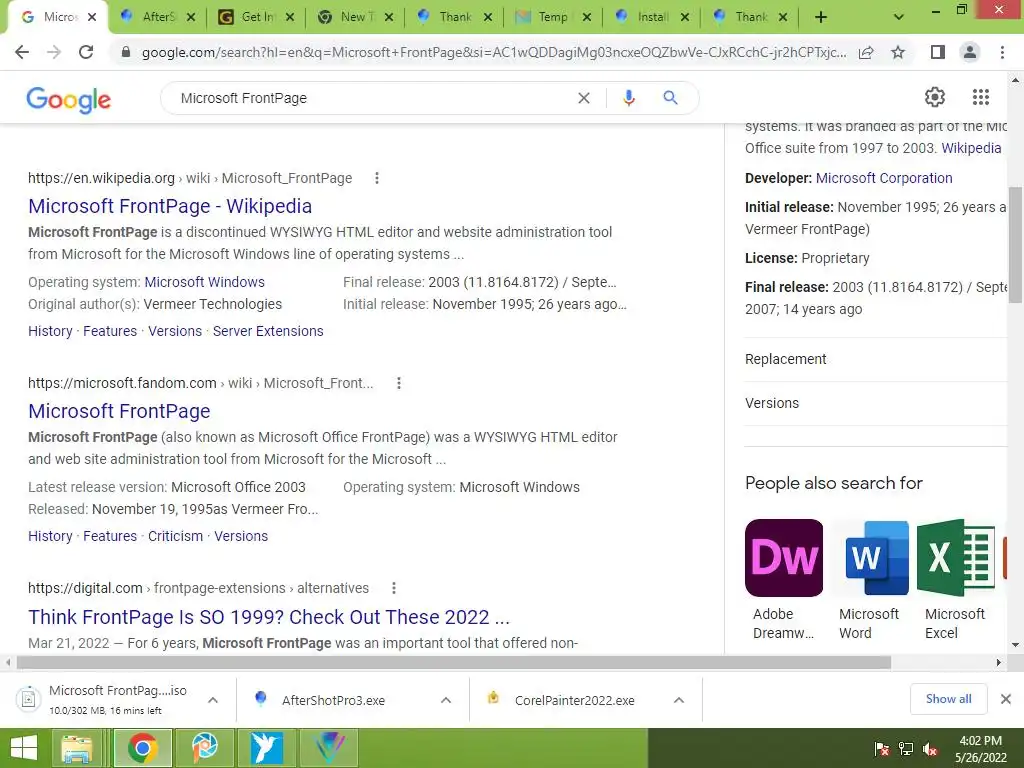Click the network tray icon
Image resolution: width=1024 pixels, height=768 pixels.
click(x=906, y=749)
